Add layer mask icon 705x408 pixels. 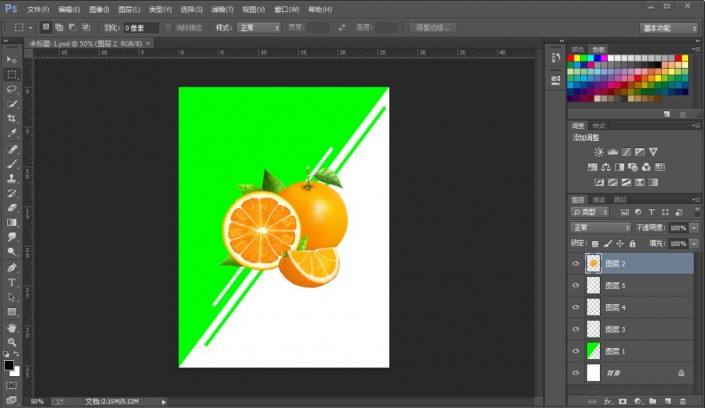click(x=622, y=401)
